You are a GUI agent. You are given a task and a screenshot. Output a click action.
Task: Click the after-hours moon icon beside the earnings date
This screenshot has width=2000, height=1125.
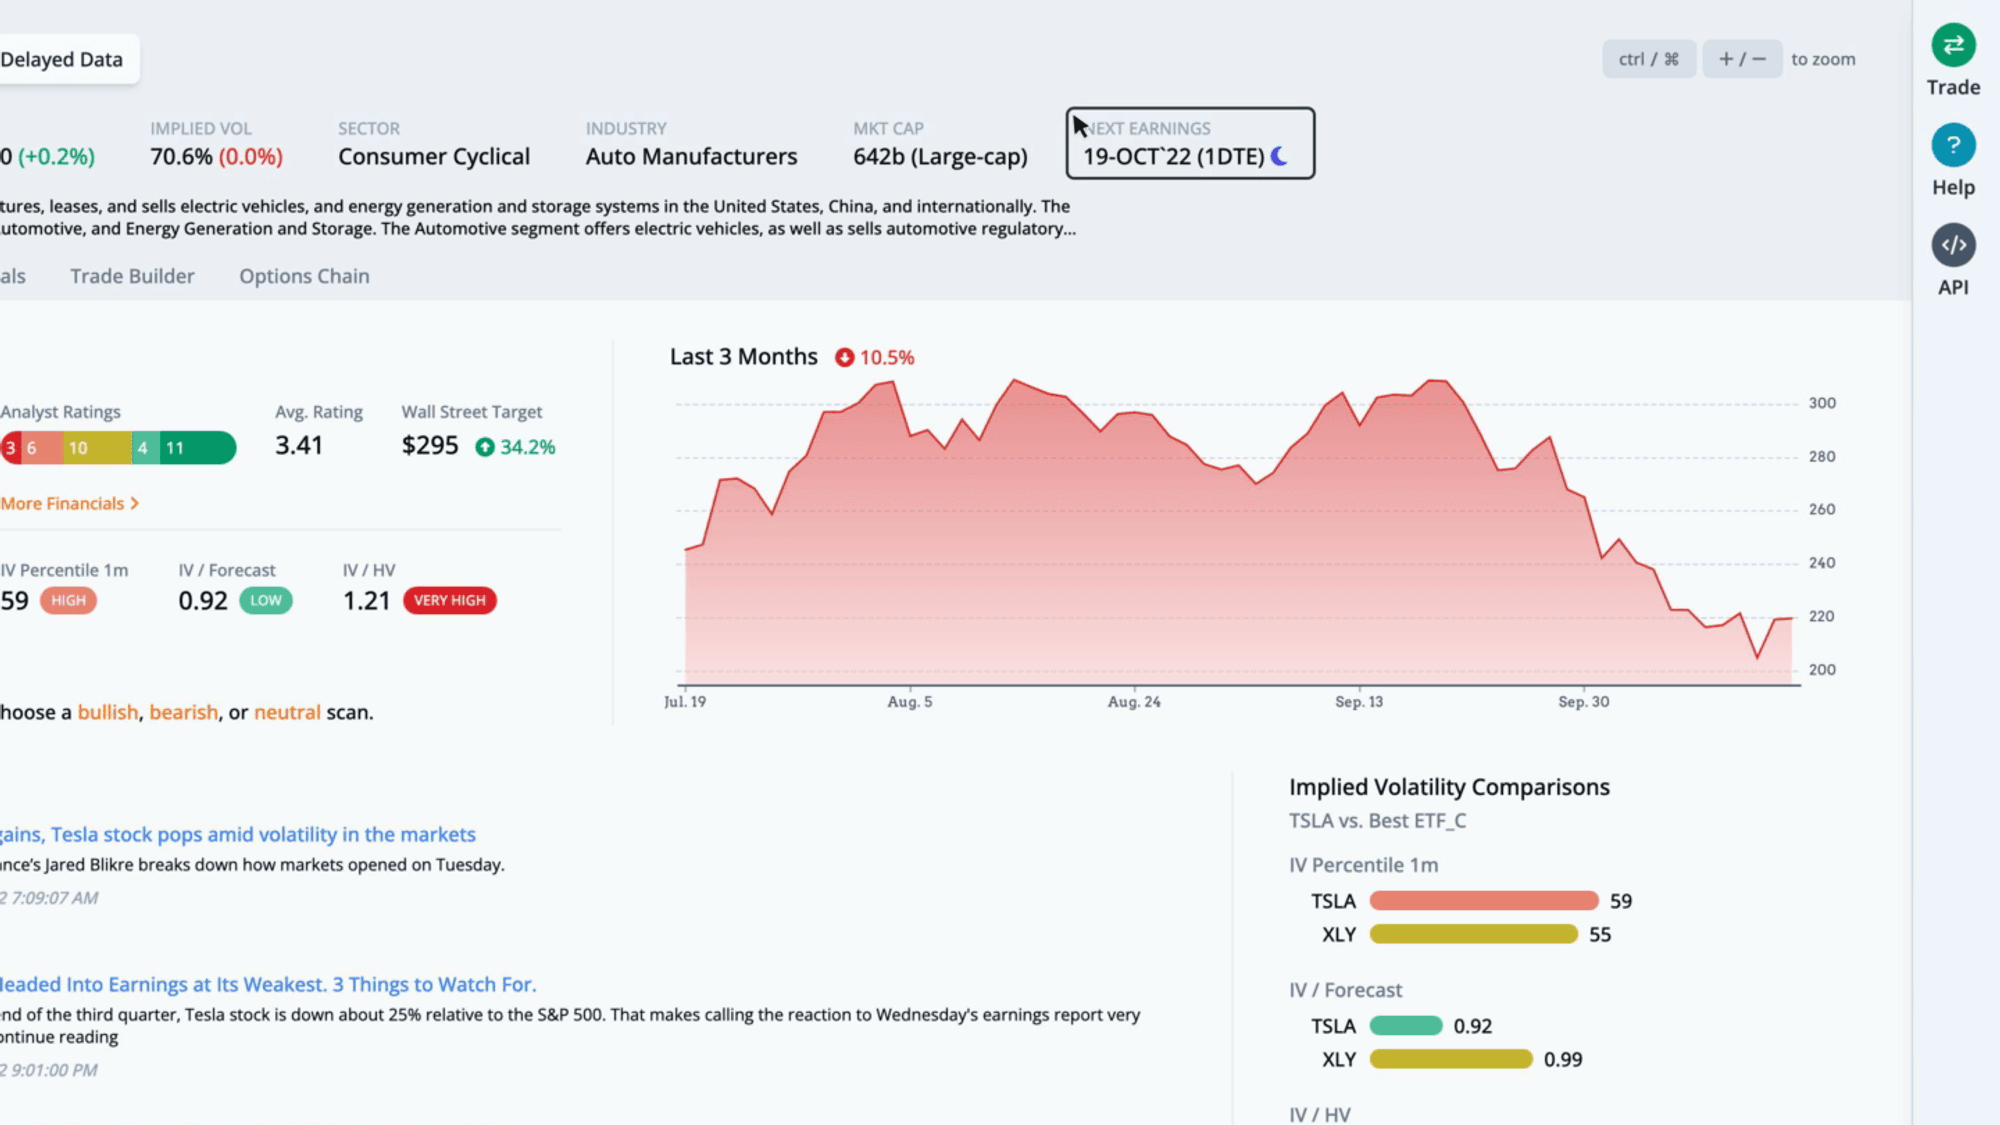point(1279,156)
